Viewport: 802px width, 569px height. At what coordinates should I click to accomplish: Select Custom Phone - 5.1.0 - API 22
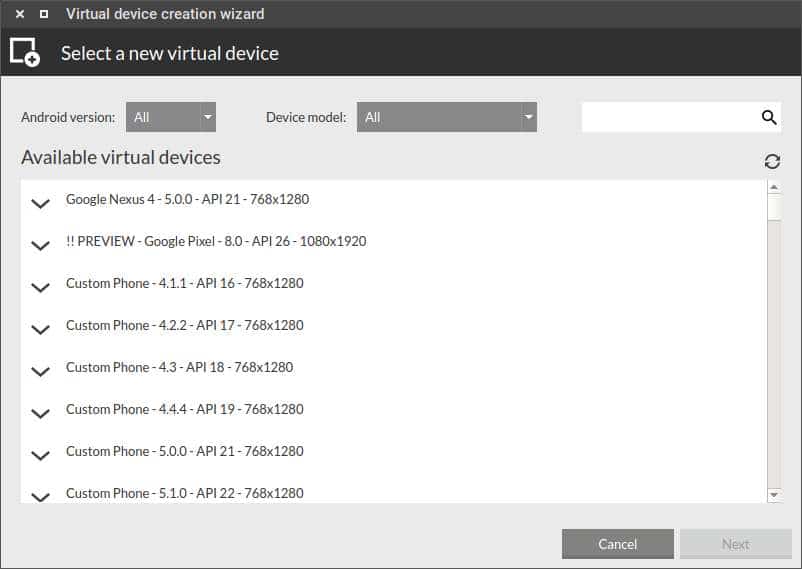click(x=185, y=493)
